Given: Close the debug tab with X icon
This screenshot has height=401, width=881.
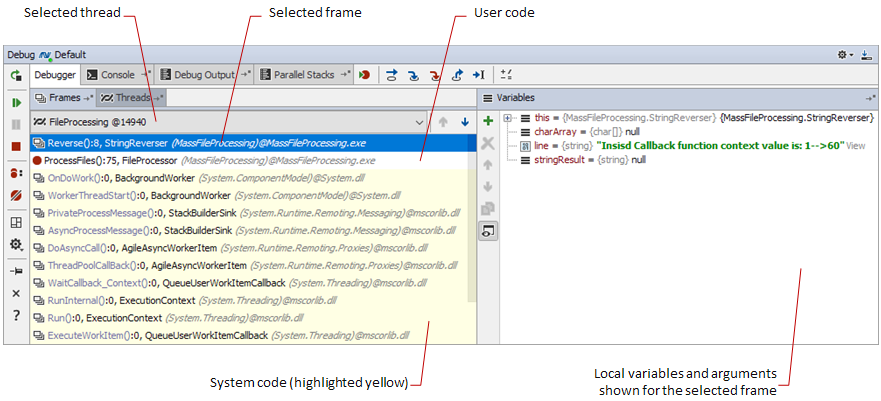Looking at the screenshot, I should 16,293.
